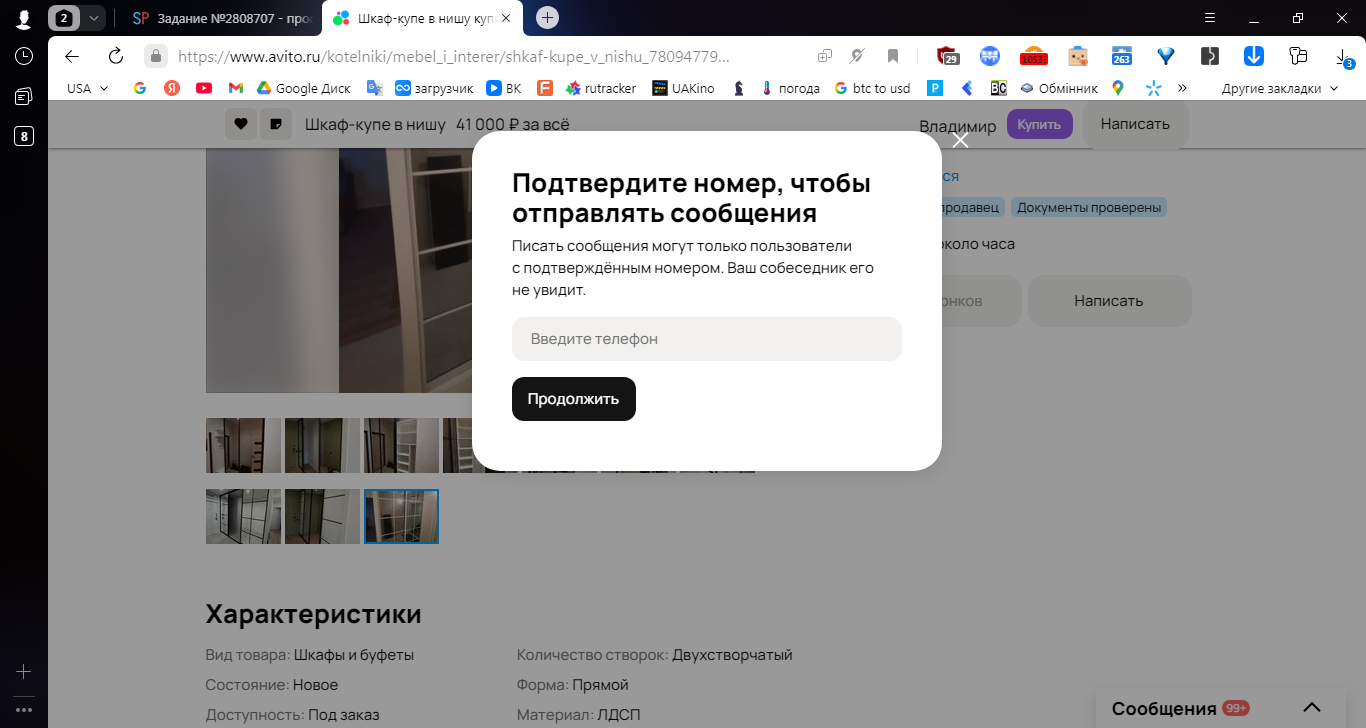Focus the avito.ru address bar
The height and width of the screenshot is (728, 1366).
(453, 56)
